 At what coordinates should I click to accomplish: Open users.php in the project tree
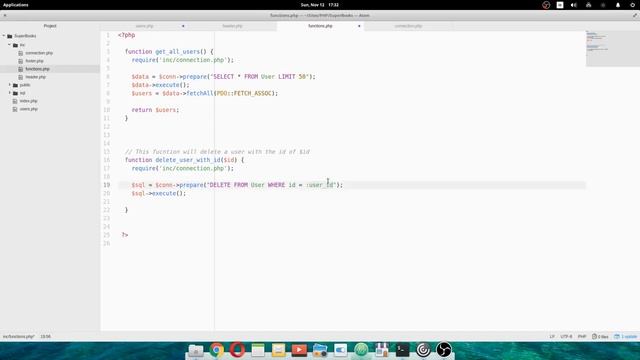click(x=29, y=109)
